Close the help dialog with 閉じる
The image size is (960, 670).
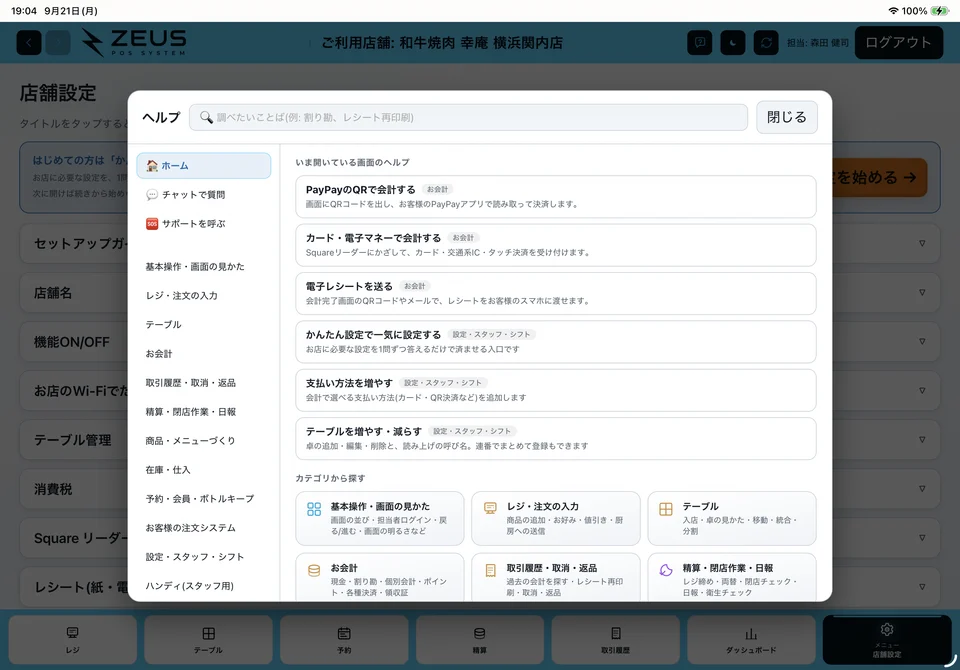click(x=787, y=117)
